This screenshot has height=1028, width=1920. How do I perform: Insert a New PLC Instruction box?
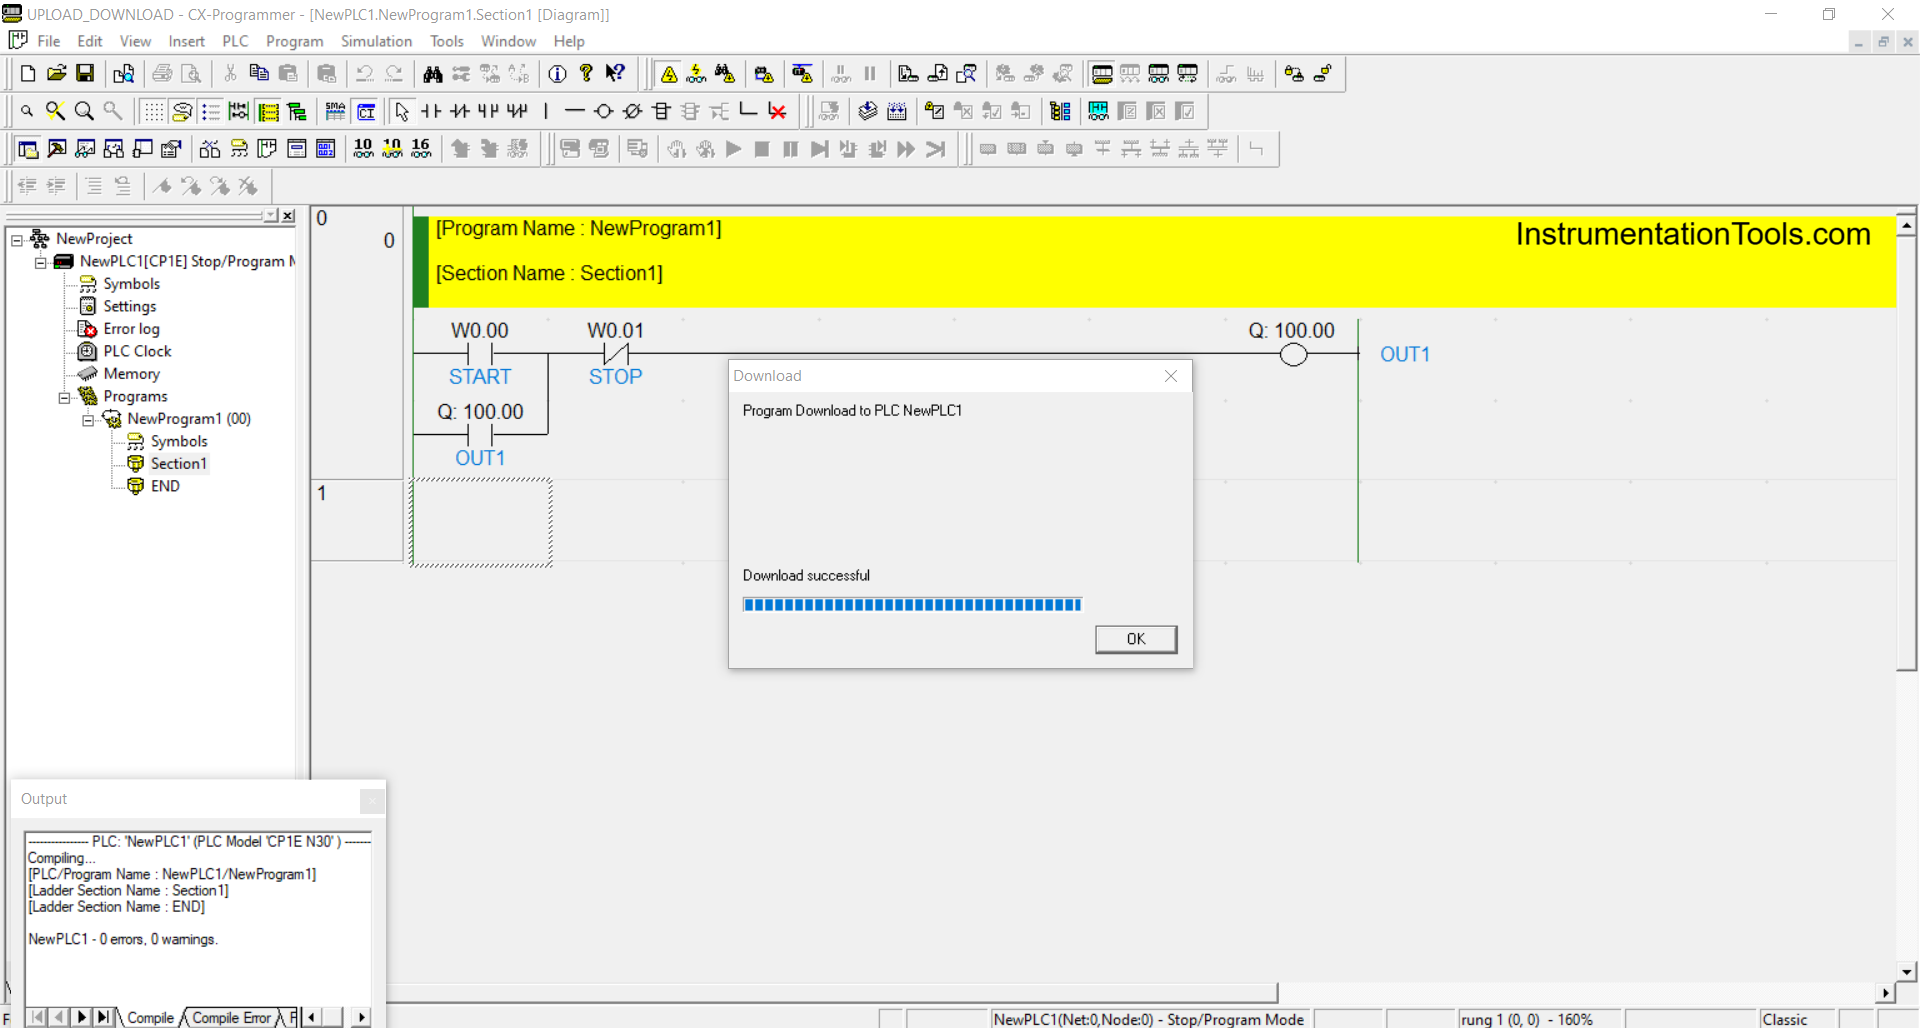coord(661,111)
